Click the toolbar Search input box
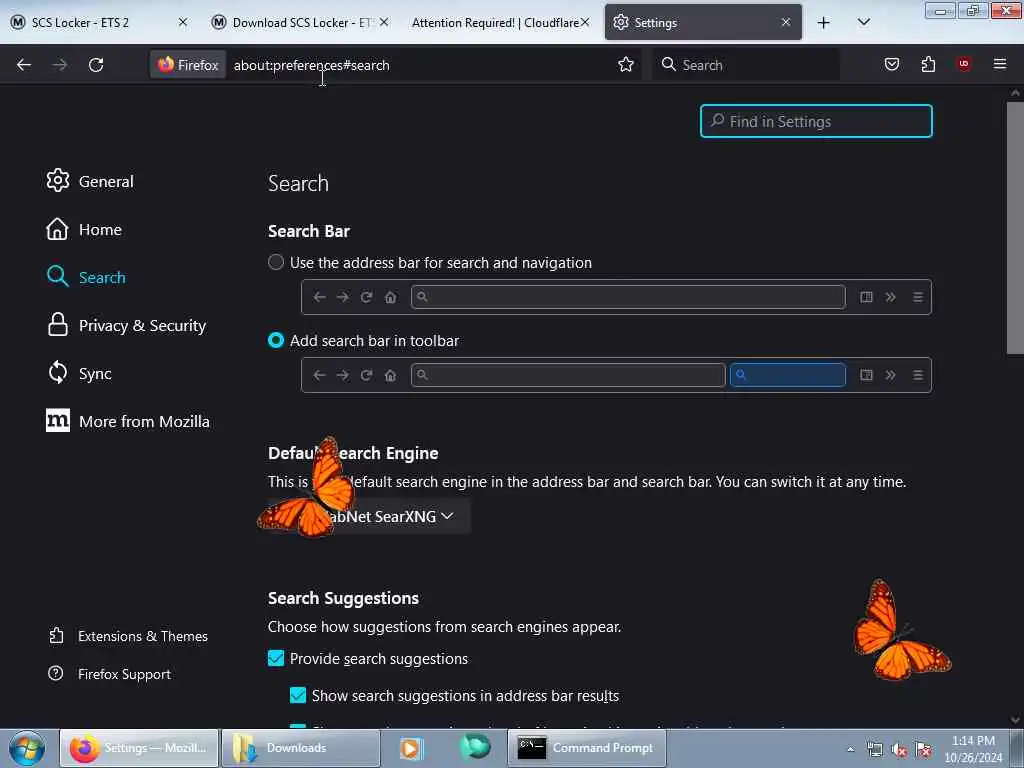1024x768 pixels. coord(746,65)
